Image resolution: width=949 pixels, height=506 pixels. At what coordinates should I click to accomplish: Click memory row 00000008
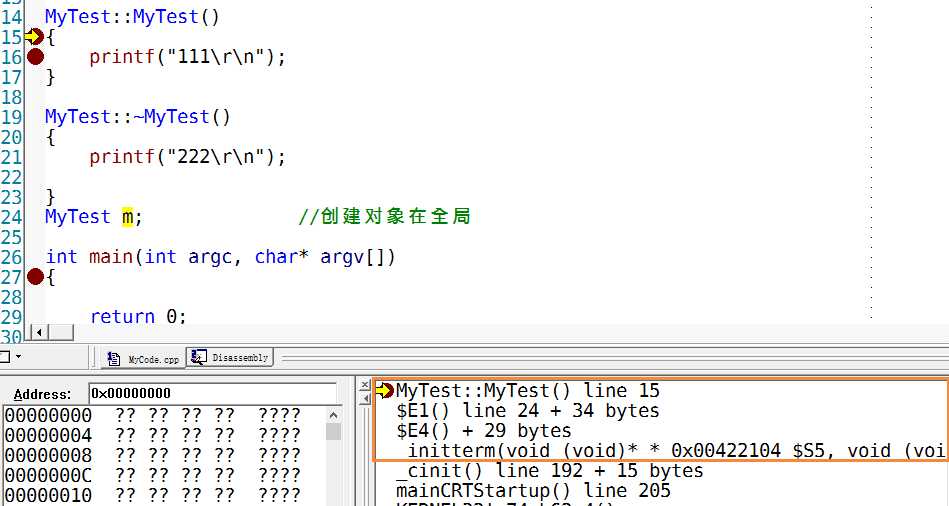point(153,455)
